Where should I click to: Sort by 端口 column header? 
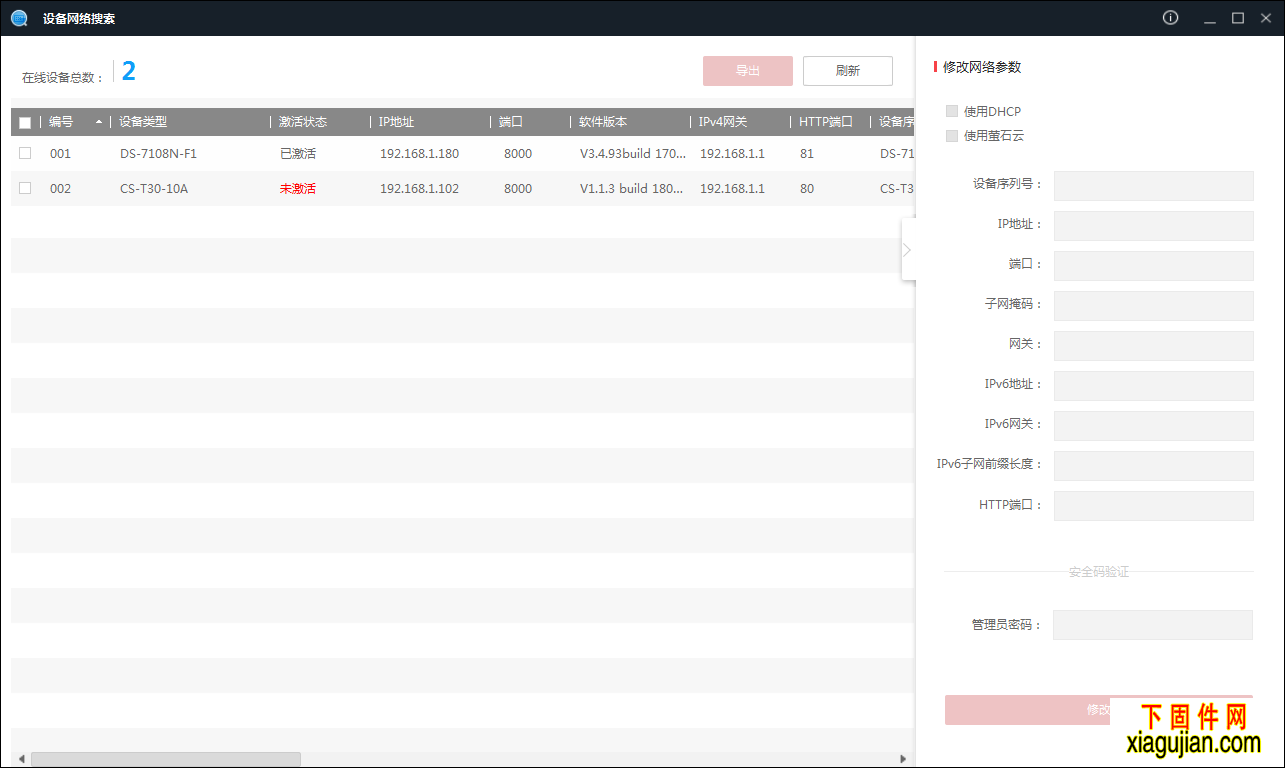pos(511,122)
